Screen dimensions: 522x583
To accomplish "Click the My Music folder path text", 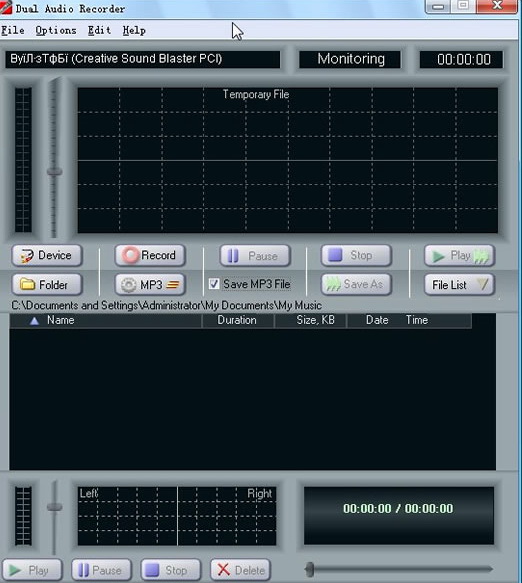I will pos(167,306).
